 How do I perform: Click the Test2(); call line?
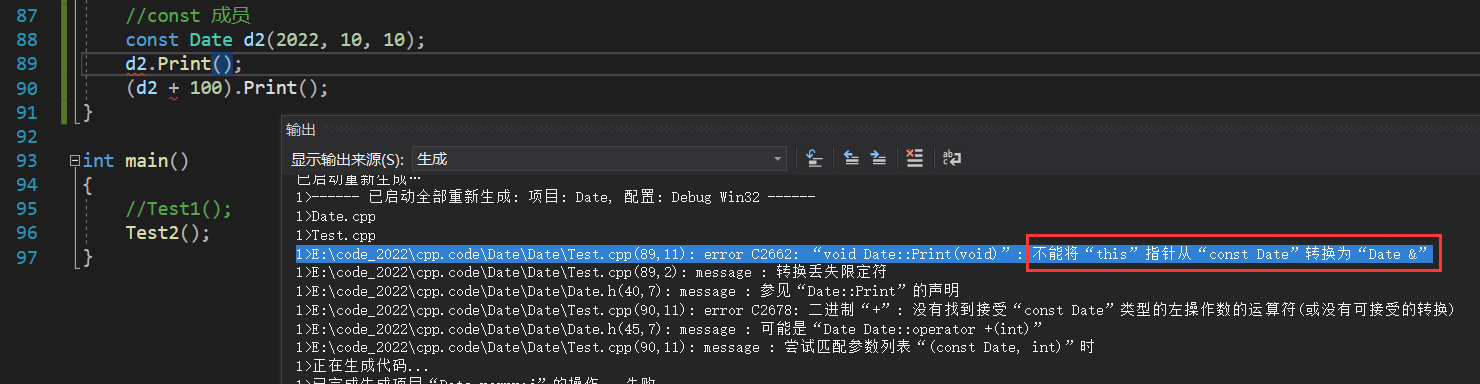168,233
